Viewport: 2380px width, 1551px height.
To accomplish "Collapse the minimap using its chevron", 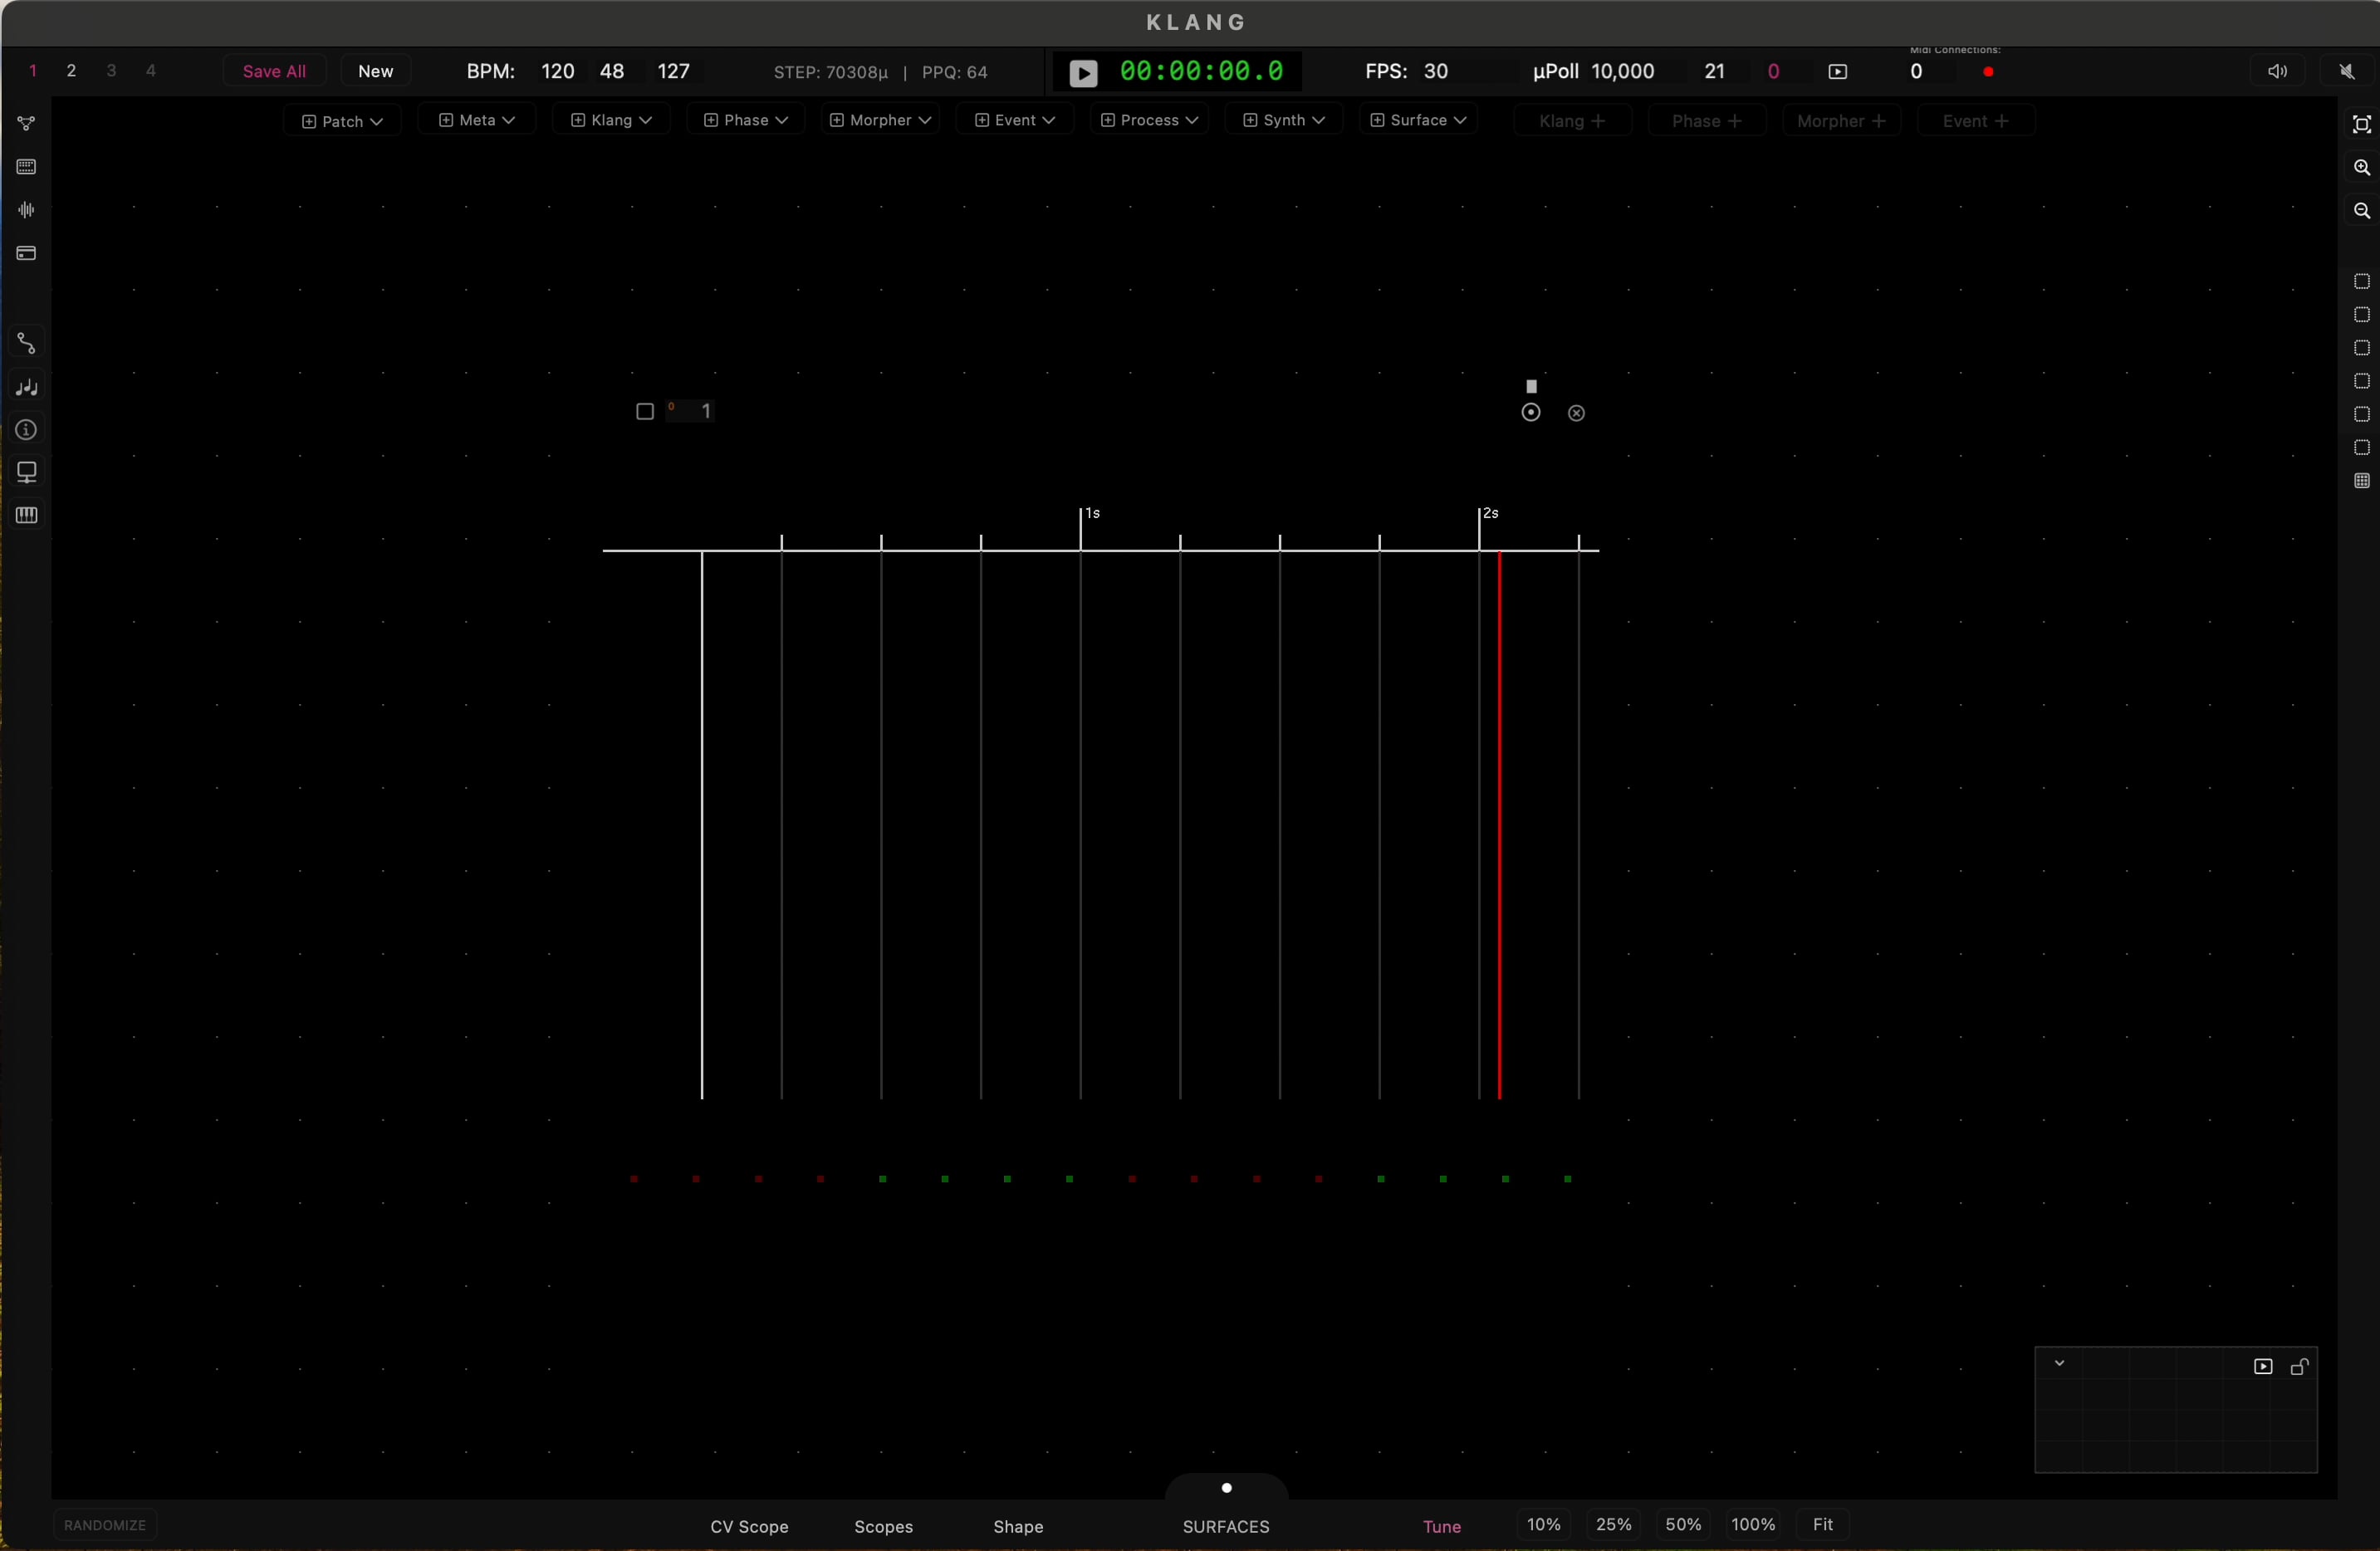I will pyautogui.click(x=2059, y=1364).
